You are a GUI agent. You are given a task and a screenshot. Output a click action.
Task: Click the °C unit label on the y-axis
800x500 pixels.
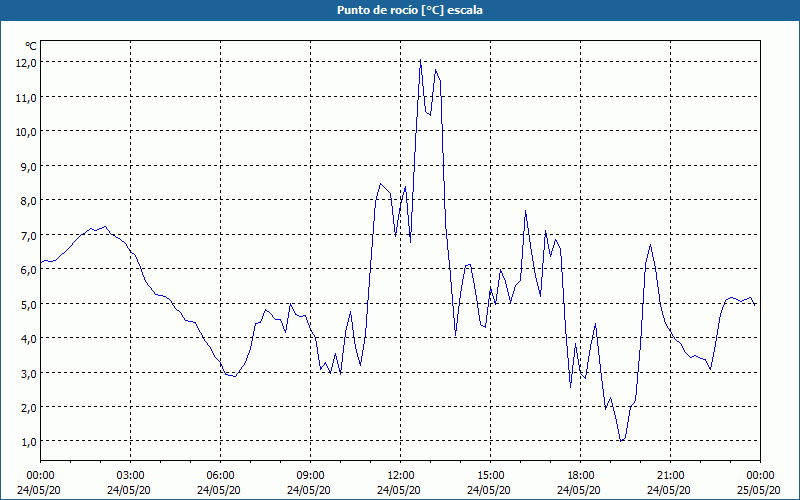pyautogui.click(x=31, y=46)
